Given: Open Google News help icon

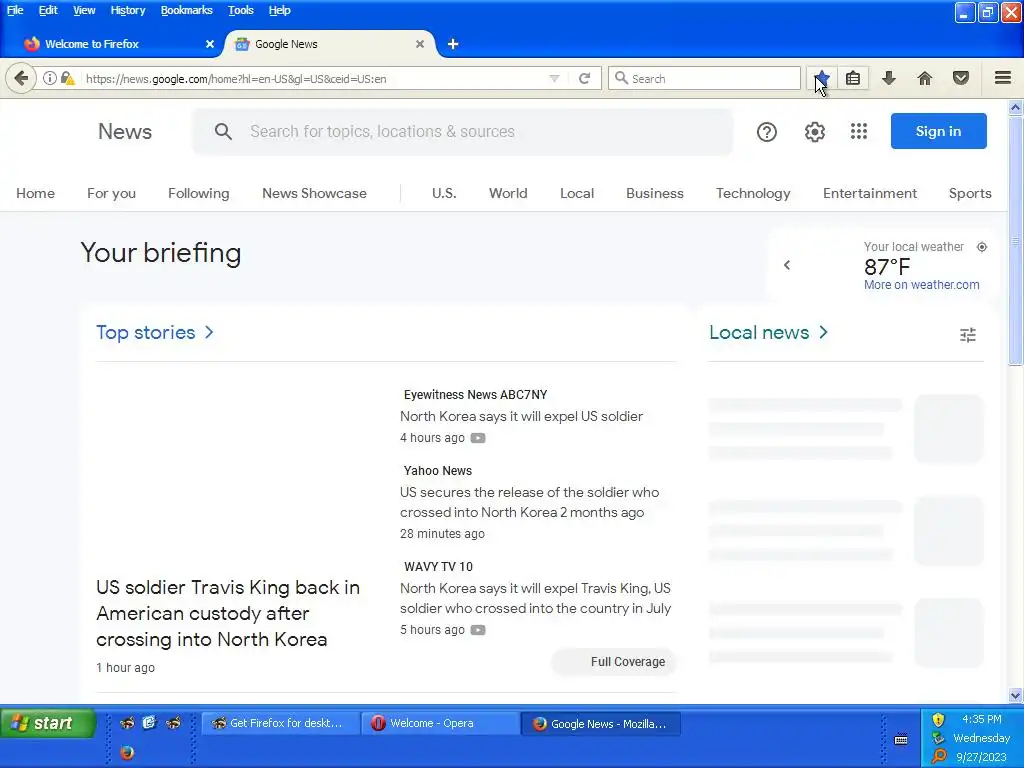Looking at the screenshot, I should 767,132.
